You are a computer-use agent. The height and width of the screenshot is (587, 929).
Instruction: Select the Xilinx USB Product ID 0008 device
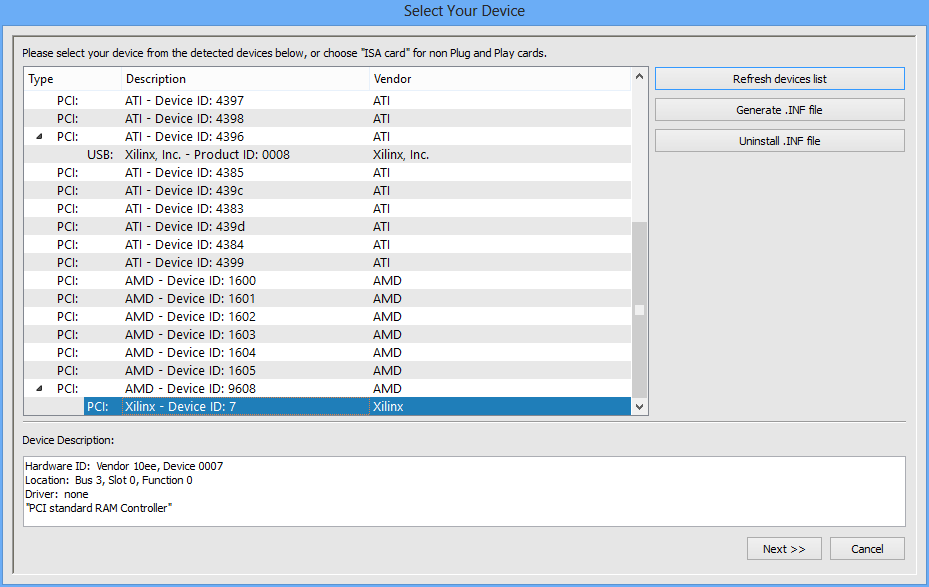207,155
